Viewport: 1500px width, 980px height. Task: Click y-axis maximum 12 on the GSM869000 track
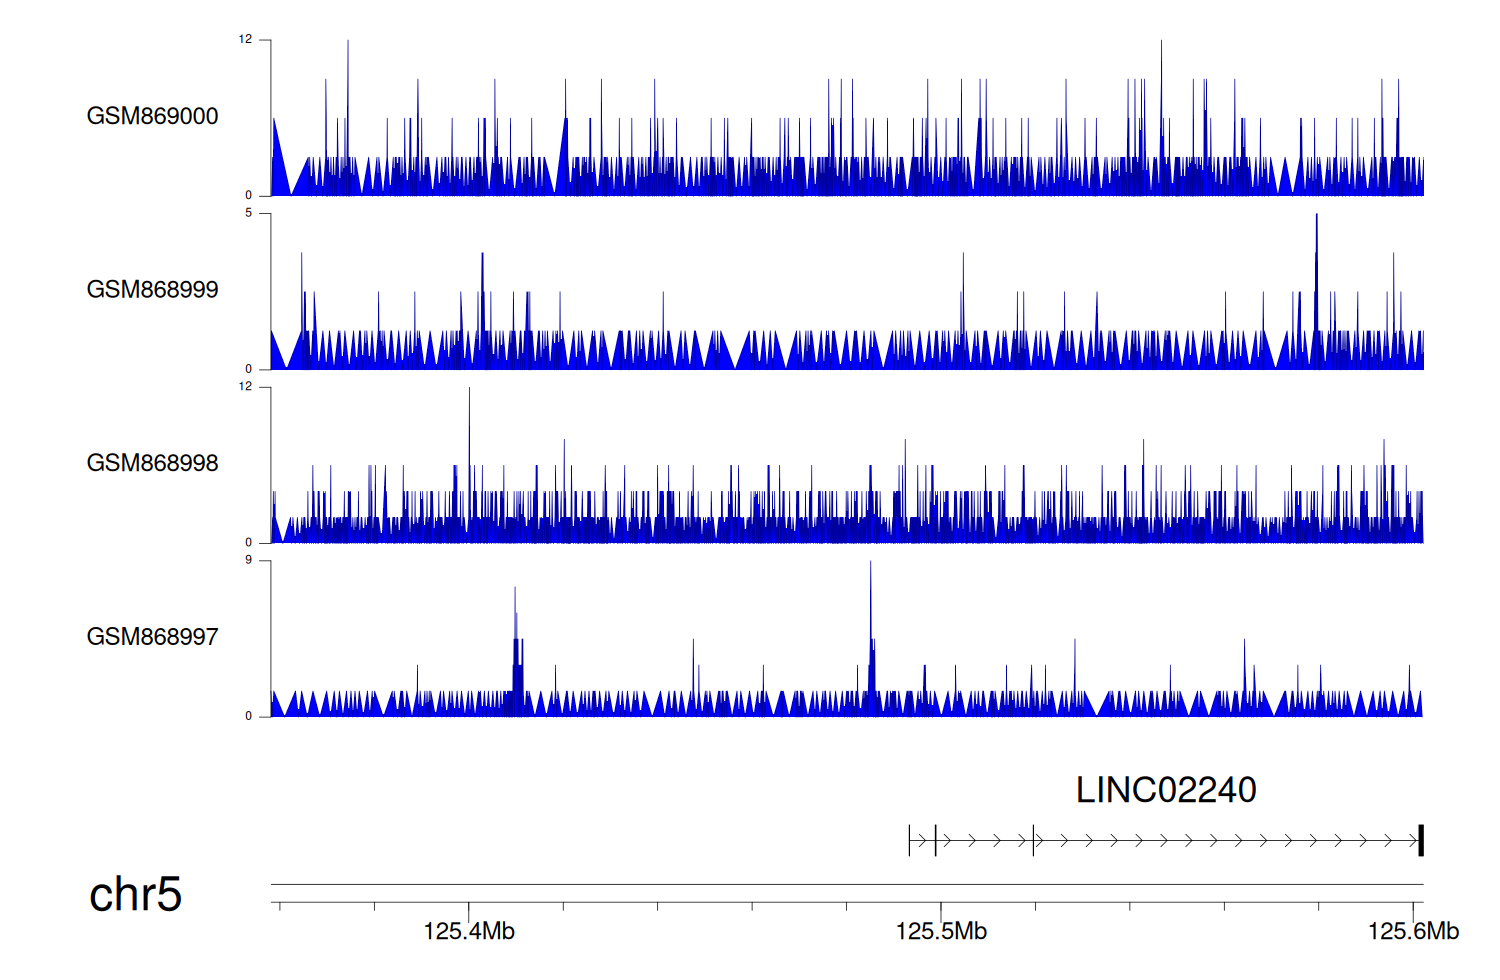(x=245, y=40)
